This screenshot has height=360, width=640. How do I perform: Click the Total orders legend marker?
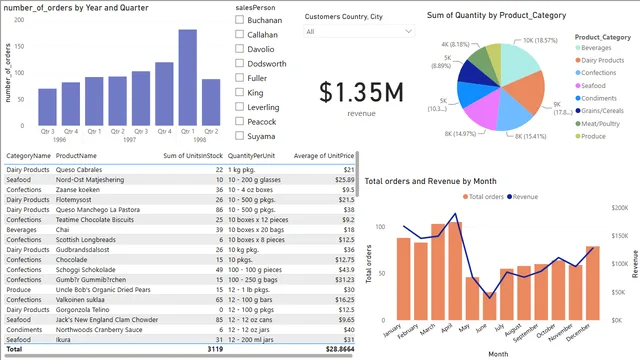click(465, 197)
